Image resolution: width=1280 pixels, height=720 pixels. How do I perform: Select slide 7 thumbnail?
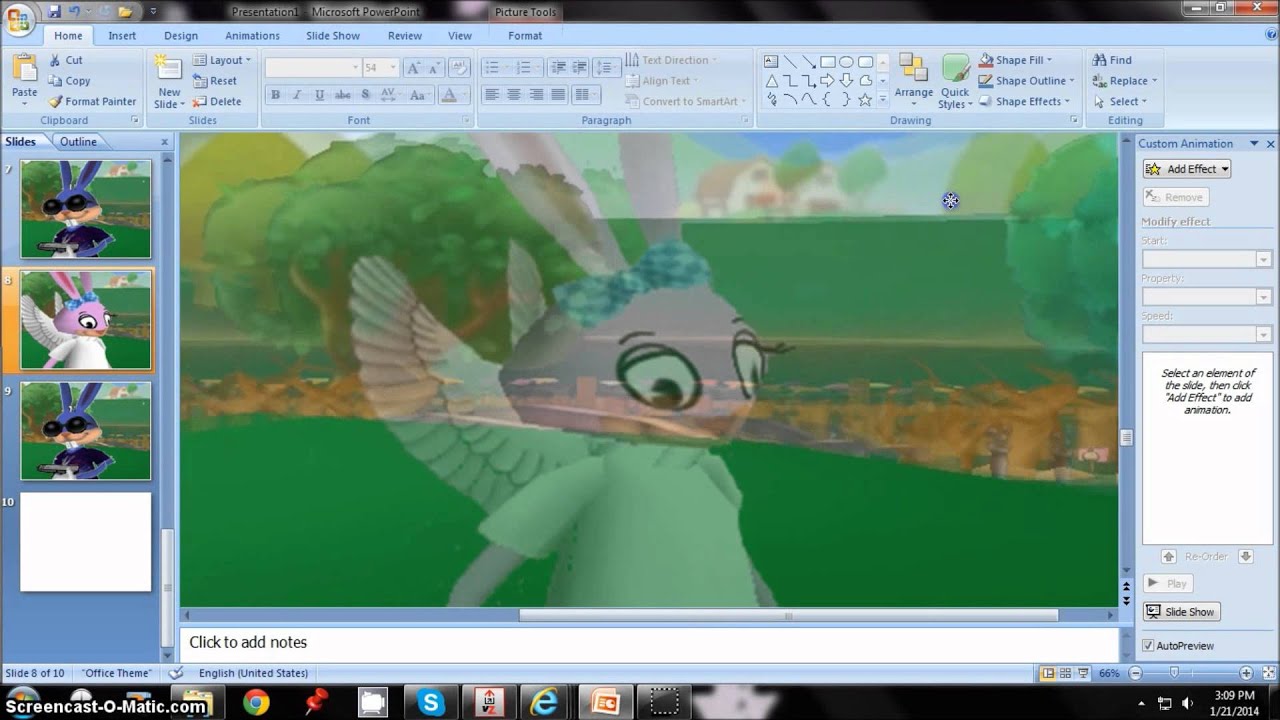86,209
